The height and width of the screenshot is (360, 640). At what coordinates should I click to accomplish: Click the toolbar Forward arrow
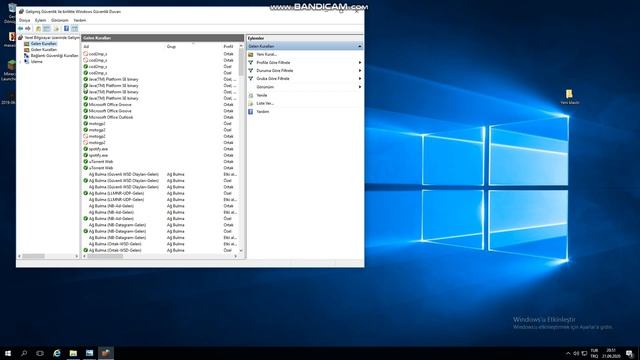(28, 29)
